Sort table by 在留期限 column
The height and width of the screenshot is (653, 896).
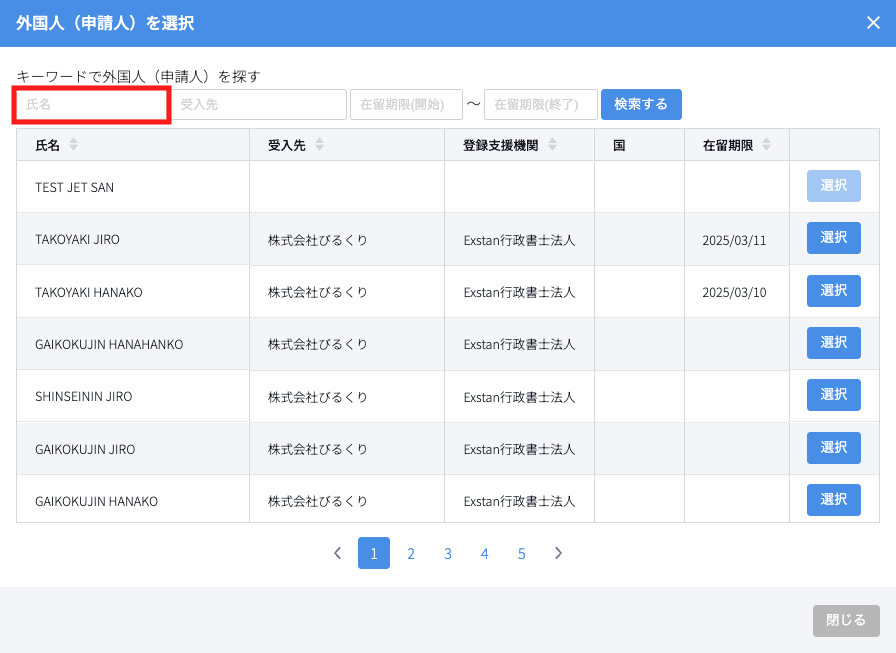766,145
